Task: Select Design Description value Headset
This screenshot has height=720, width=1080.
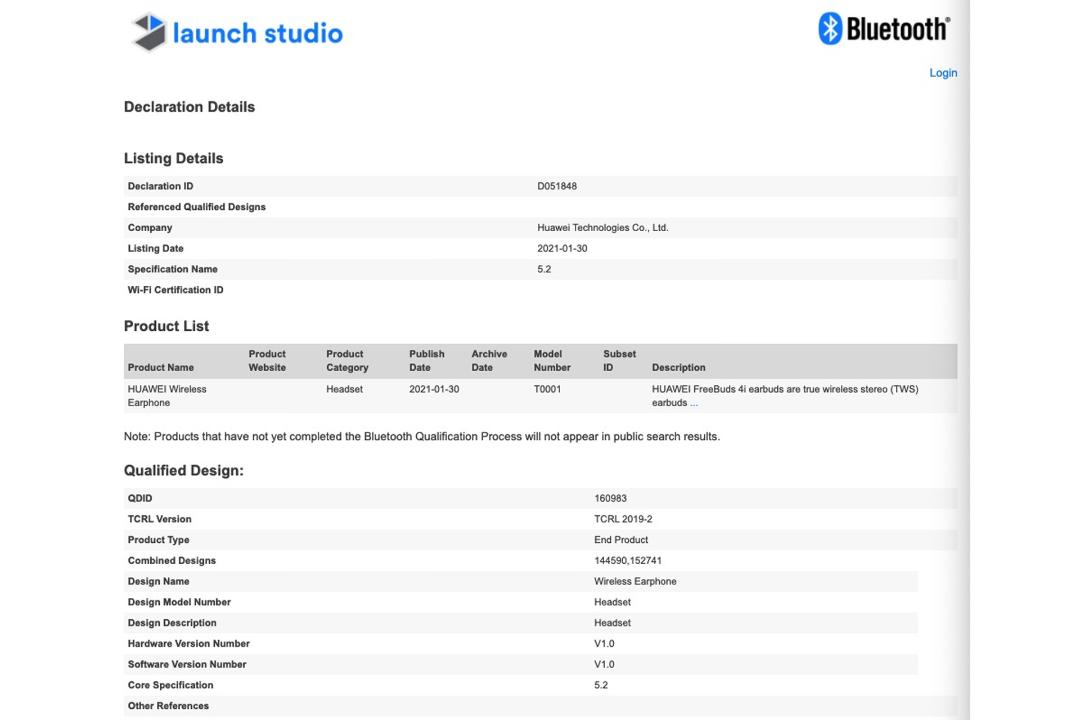Action: (612, 622)
